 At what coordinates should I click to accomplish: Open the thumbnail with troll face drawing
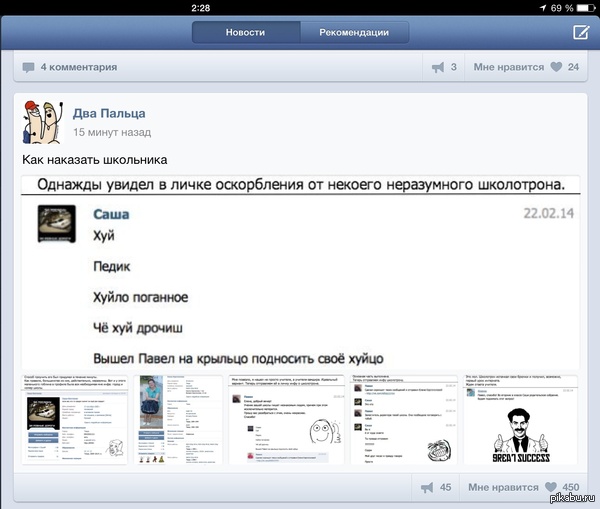[404, 419]
